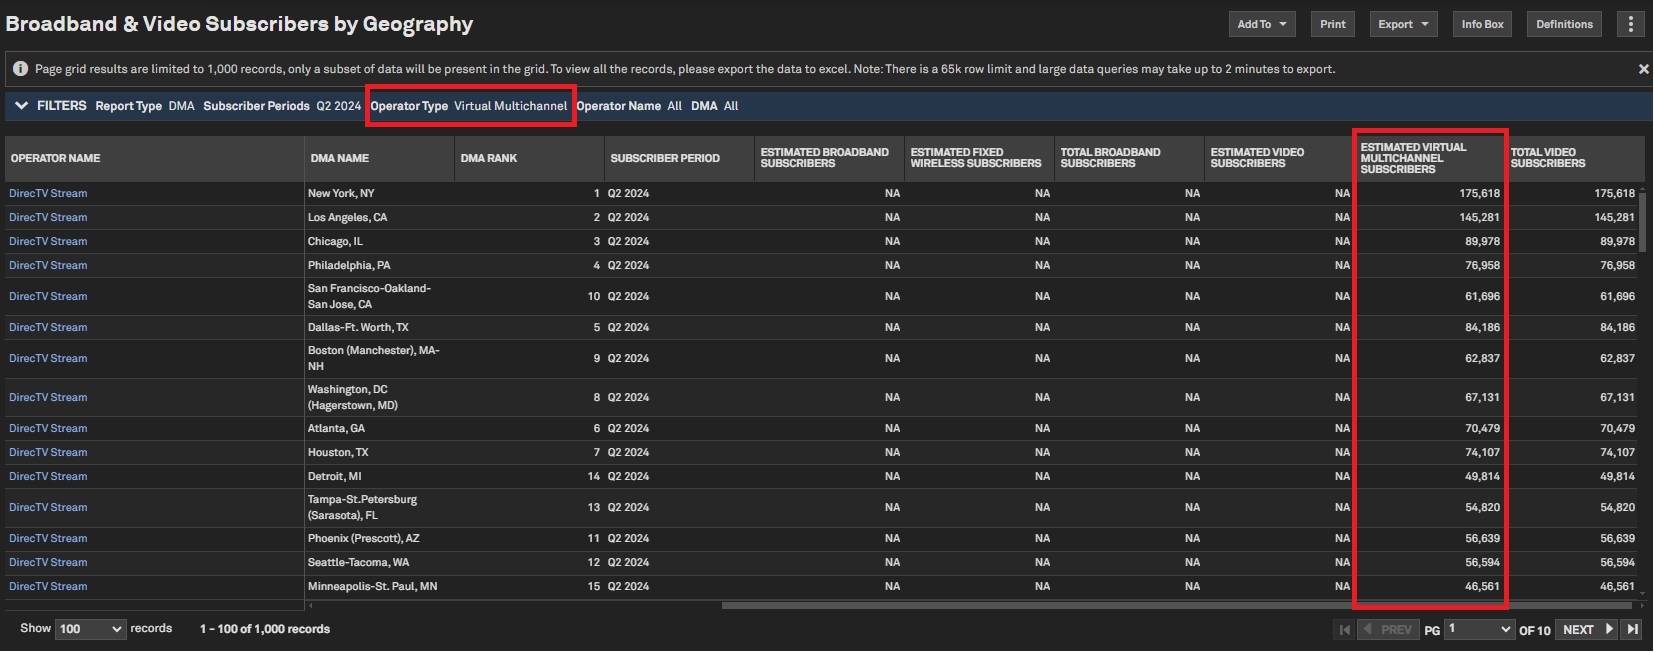Expand the Export dropdown menu
The height and width of the screenshot is (652, 1654).
coord(1402,24)
